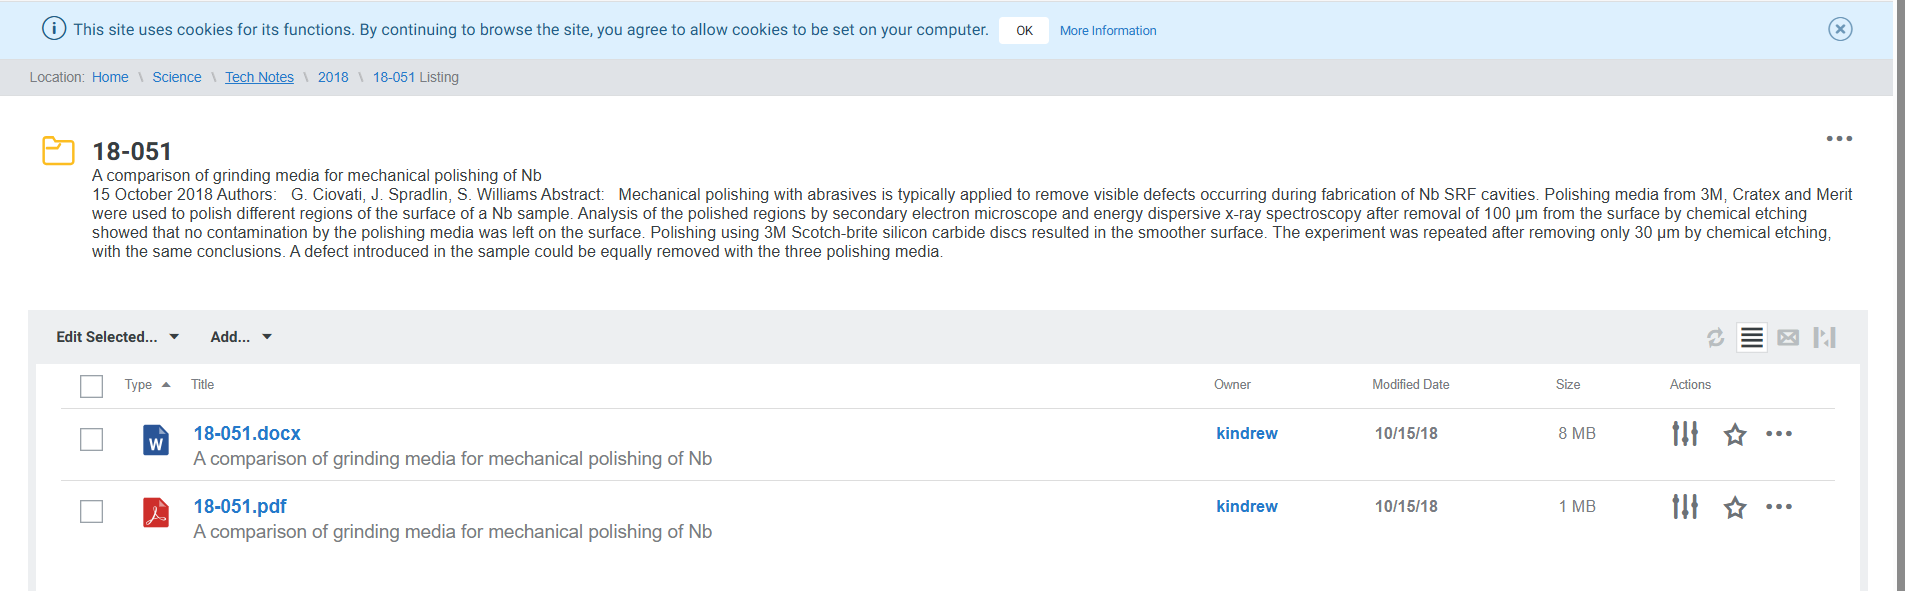The width and height of the screenshot is (1905, 591).
Task: Check the select-all checkbox in header
Action: [x=91, y=386]
